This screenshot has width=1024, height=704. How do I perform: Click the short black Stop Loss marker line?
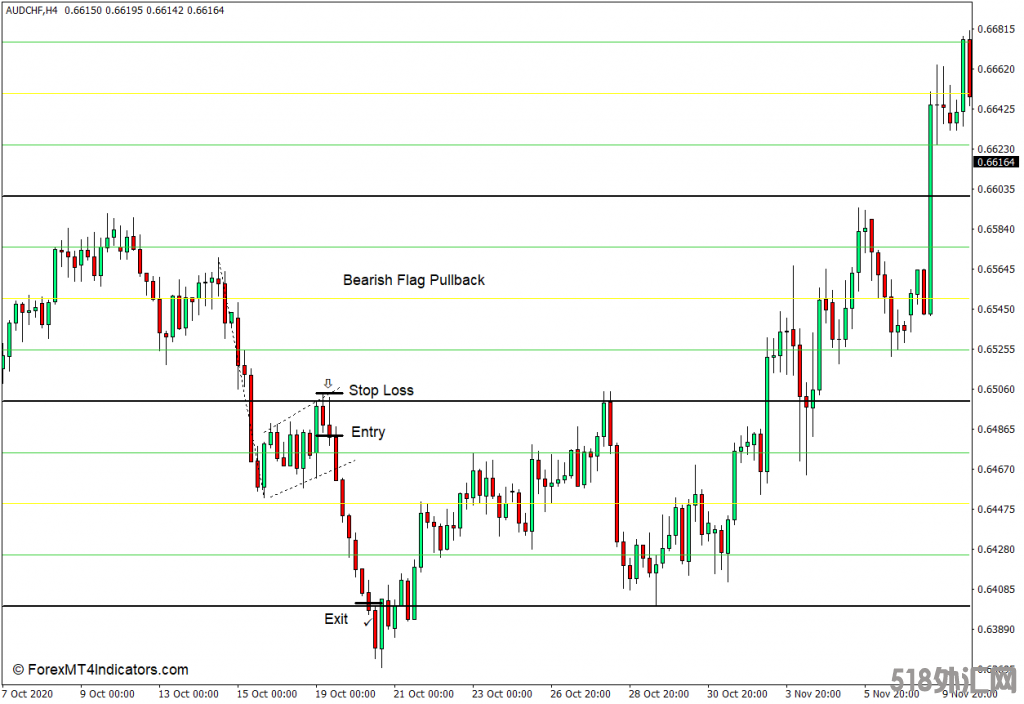click(329, 393)
